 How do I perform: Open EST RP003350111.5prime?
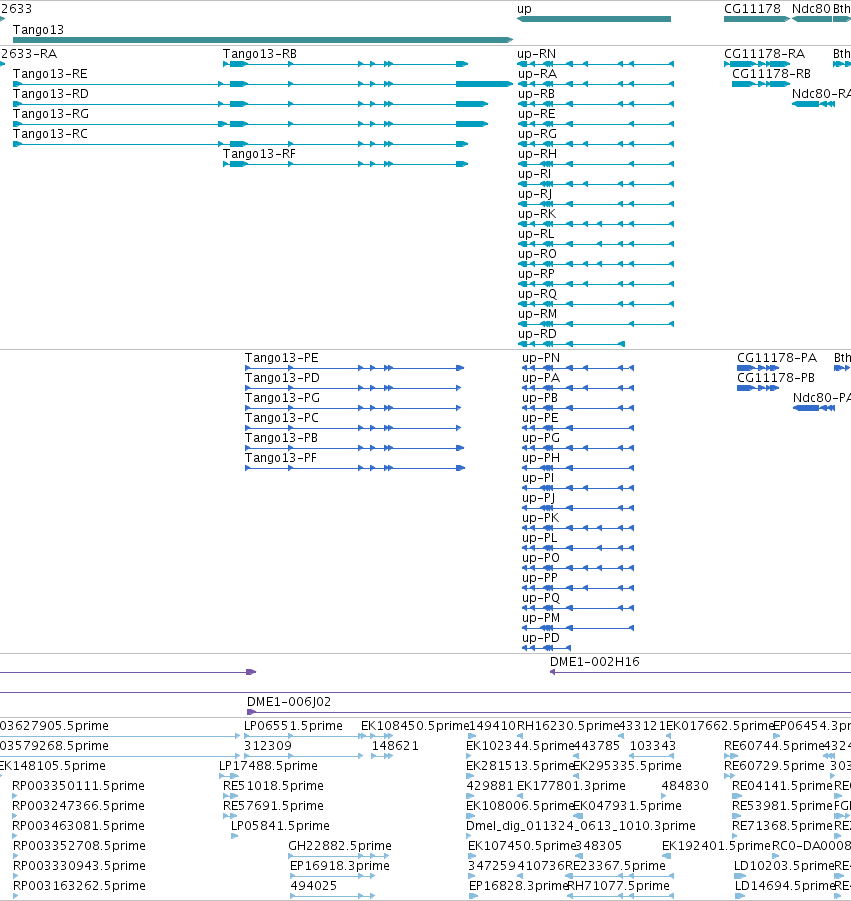coord(79,786)
